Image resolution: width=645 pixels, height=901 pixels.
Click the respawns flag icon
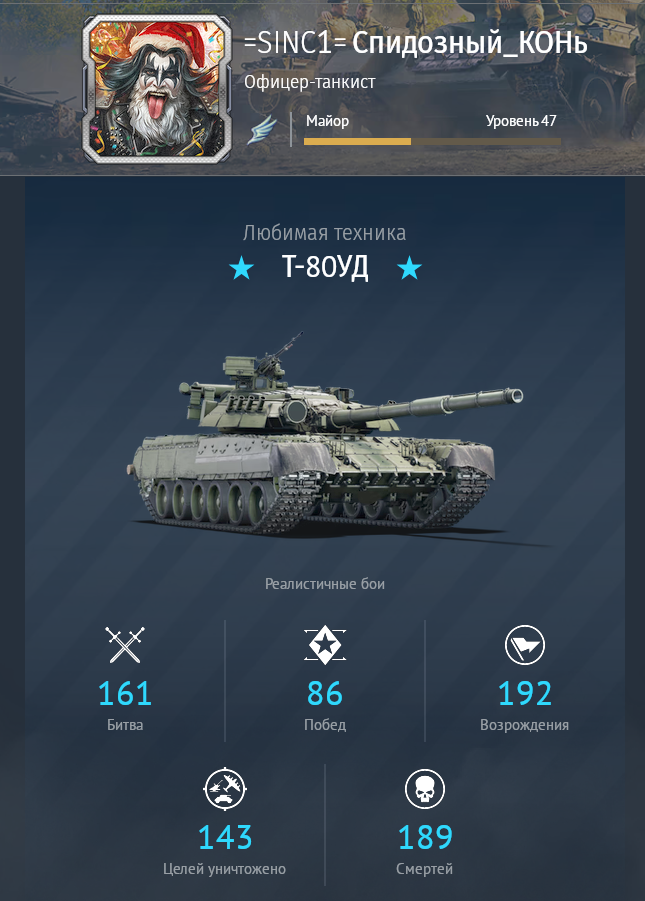(x=524, y=645)
